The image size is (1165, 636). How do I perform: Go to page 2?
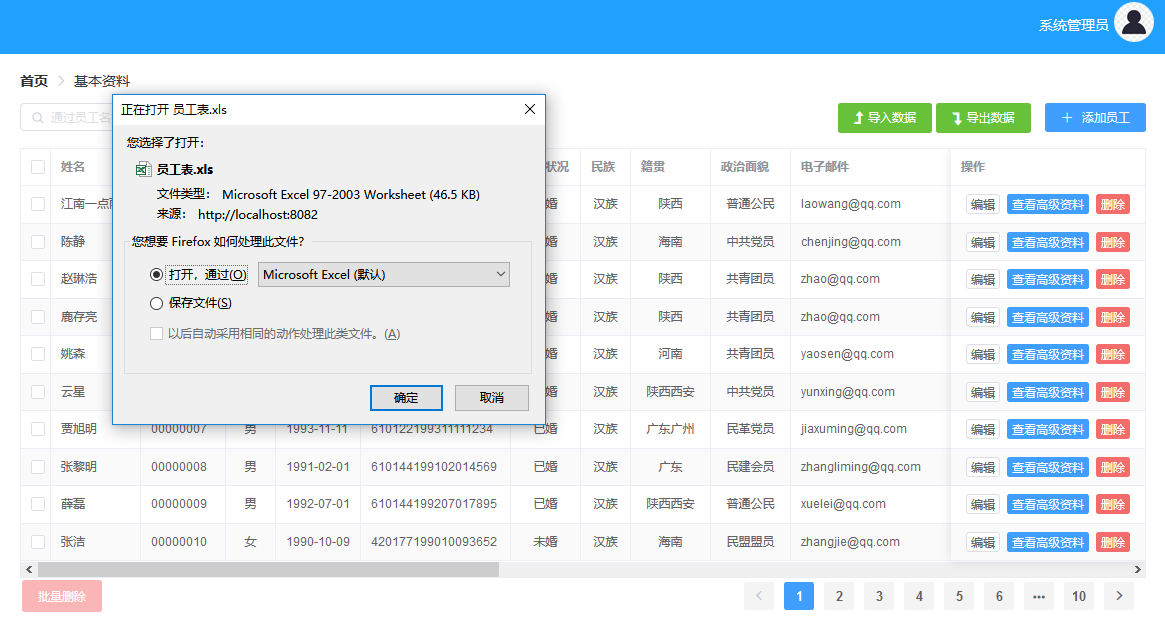(x=839, y=596)
